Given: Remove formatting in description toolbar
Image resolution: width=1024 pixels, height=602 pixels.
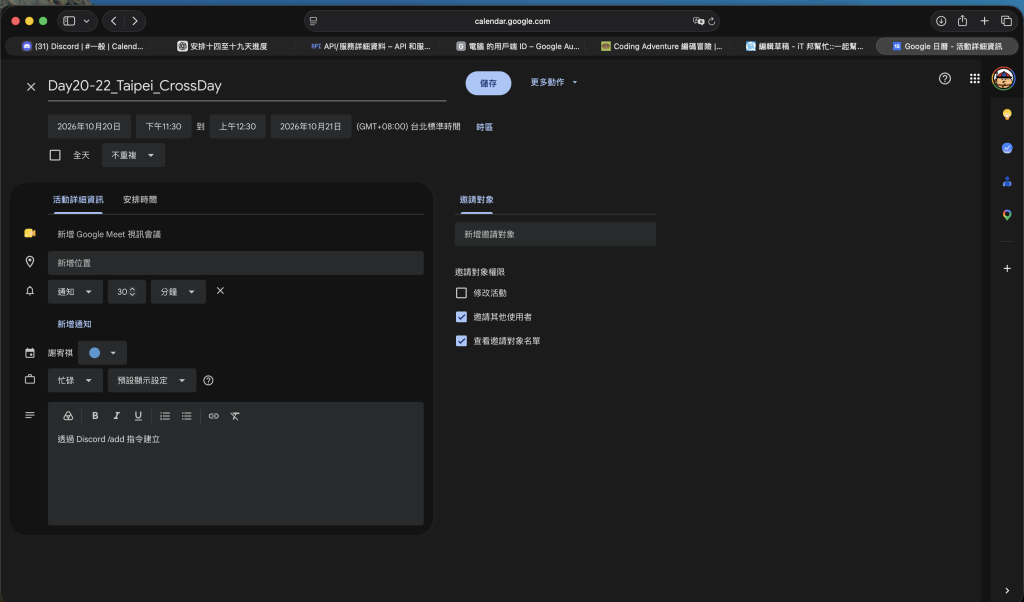Looking at the screenshot, I should point(235,416).
